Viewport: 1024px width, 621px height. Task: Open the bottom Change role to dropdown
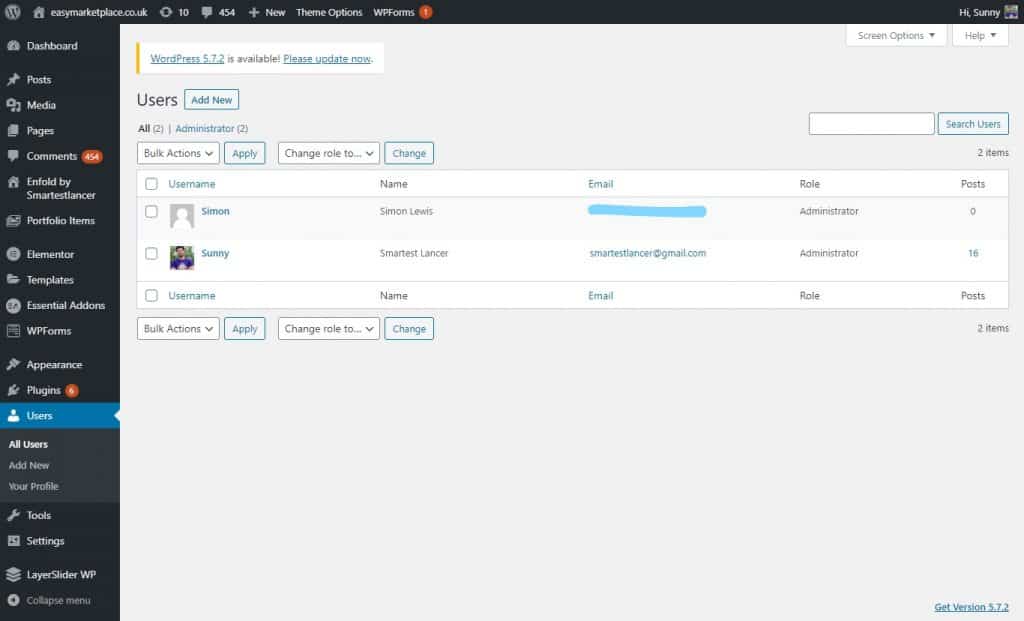[x=328, y=329]
